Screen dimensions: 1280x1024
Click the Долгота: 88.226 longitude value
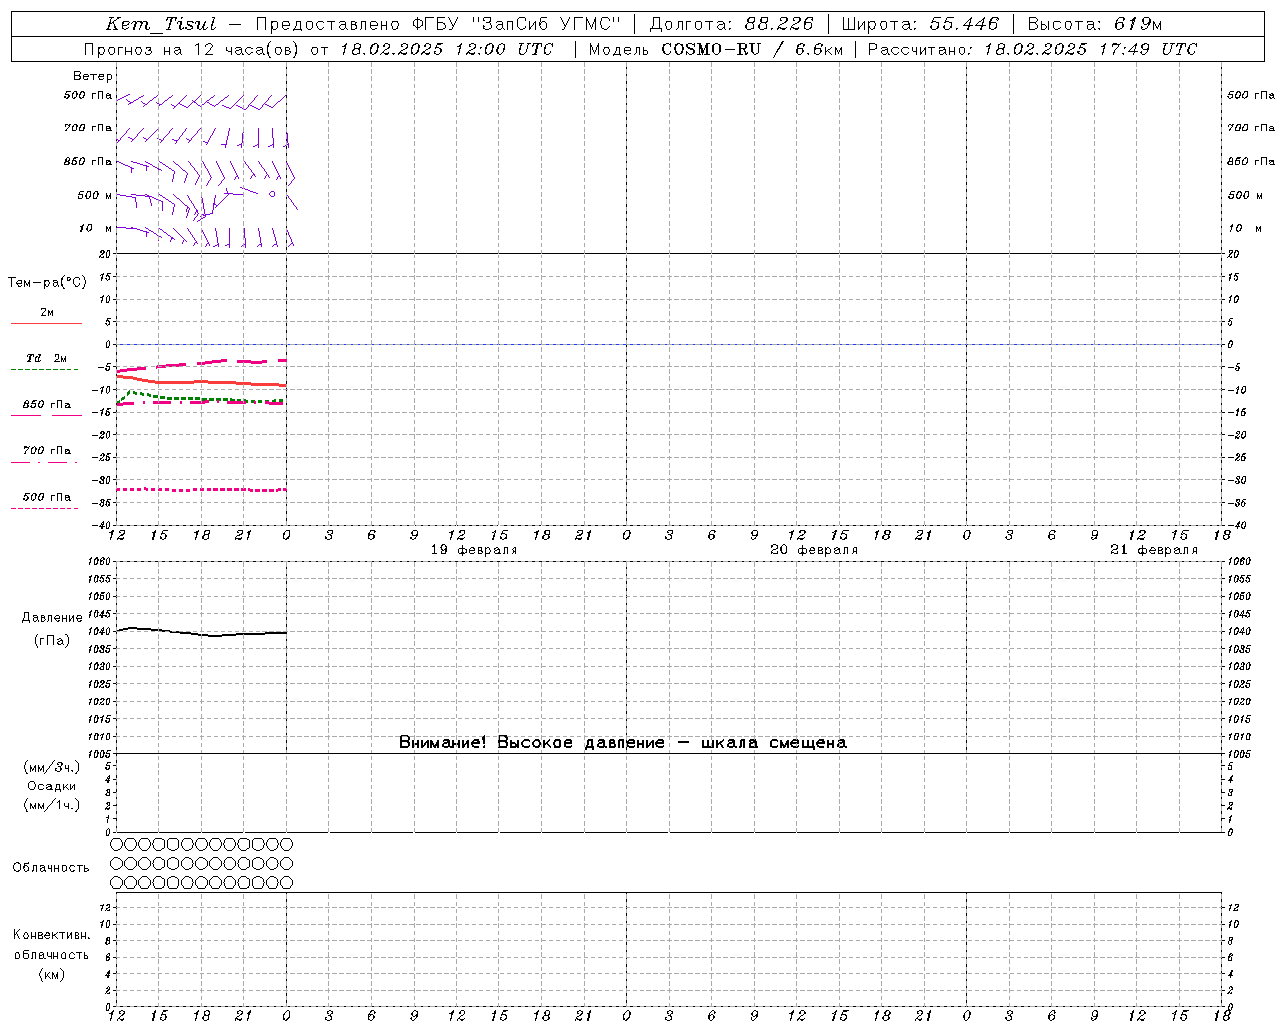coord(732,24)
